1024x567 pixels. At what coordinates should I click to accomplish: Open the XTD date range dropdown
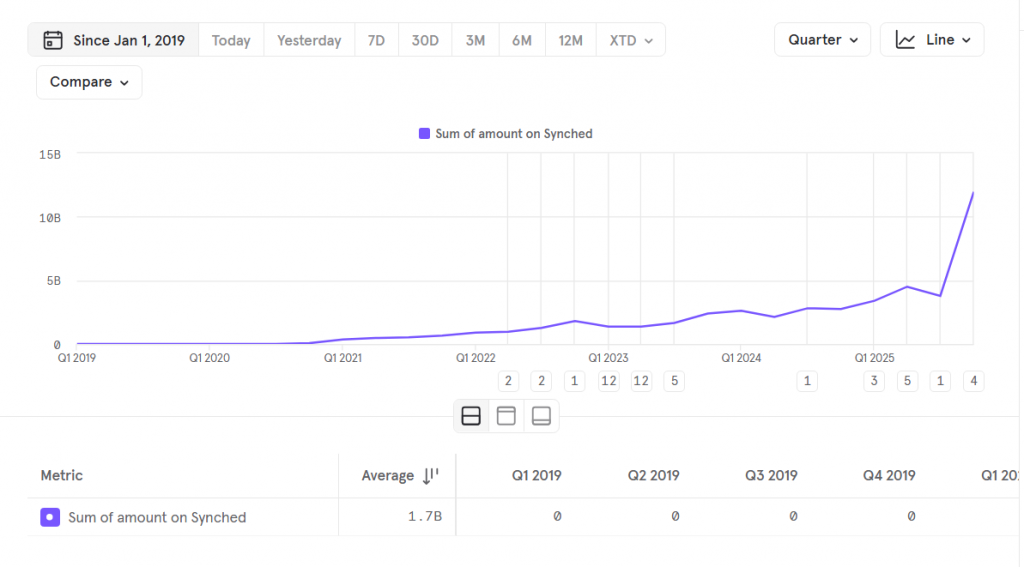[631, 41]
